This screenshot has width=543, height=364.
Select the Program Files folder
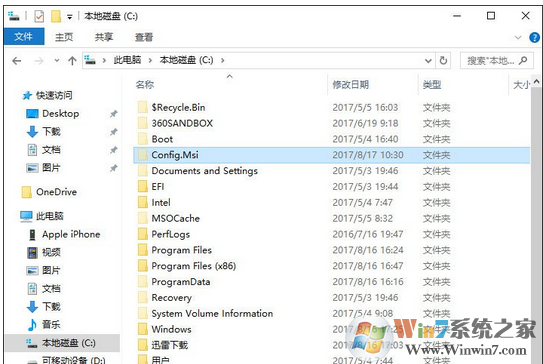pos(181,250)
